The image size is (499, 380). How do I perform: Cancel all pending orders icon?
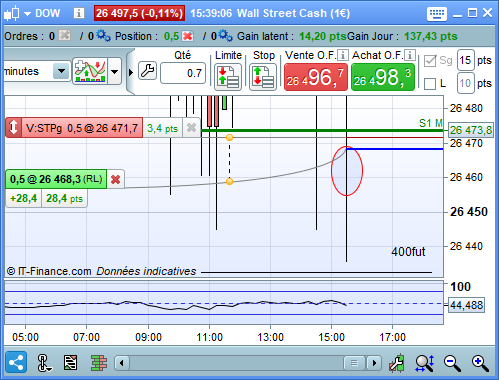point(65,35)
